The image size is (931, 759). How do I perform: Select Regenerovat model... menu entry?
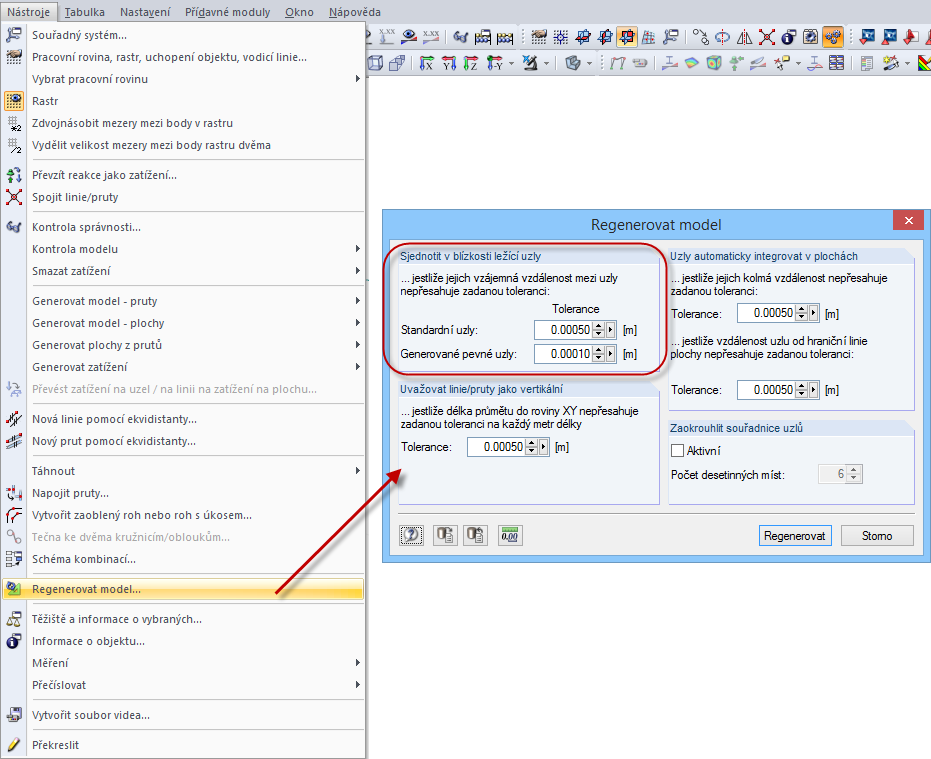point(183,589)
